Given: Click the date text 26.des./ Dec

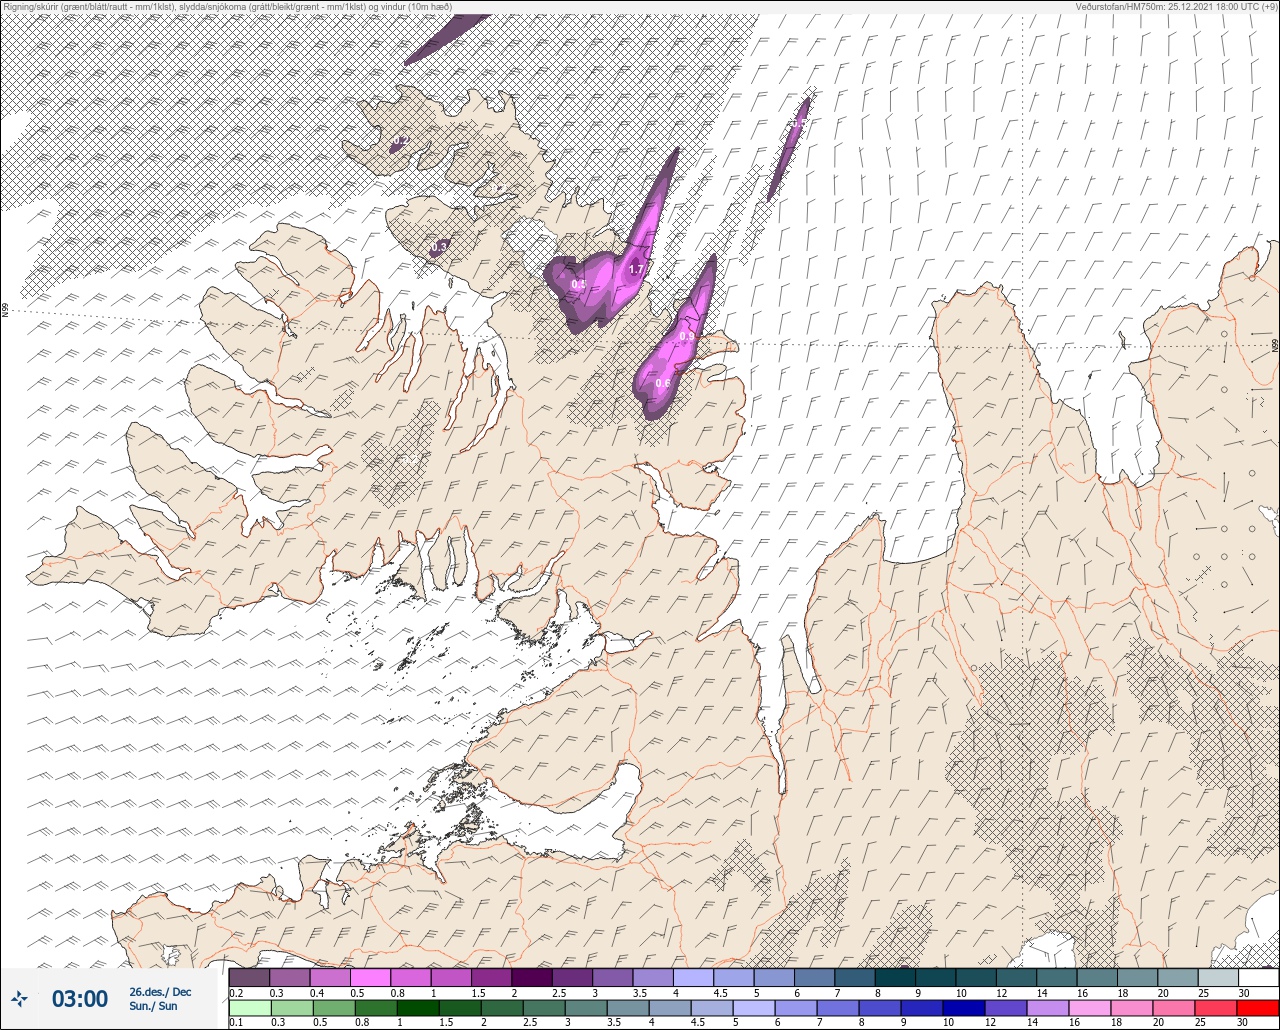Looking at the screenshot, I should click(x=160, y=991).
